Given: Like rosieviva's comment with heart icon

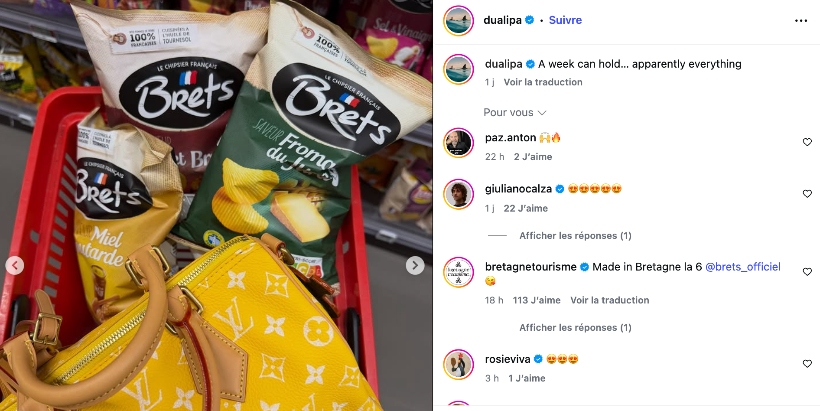Looking at the screenshot, I should tap(807, 364).
